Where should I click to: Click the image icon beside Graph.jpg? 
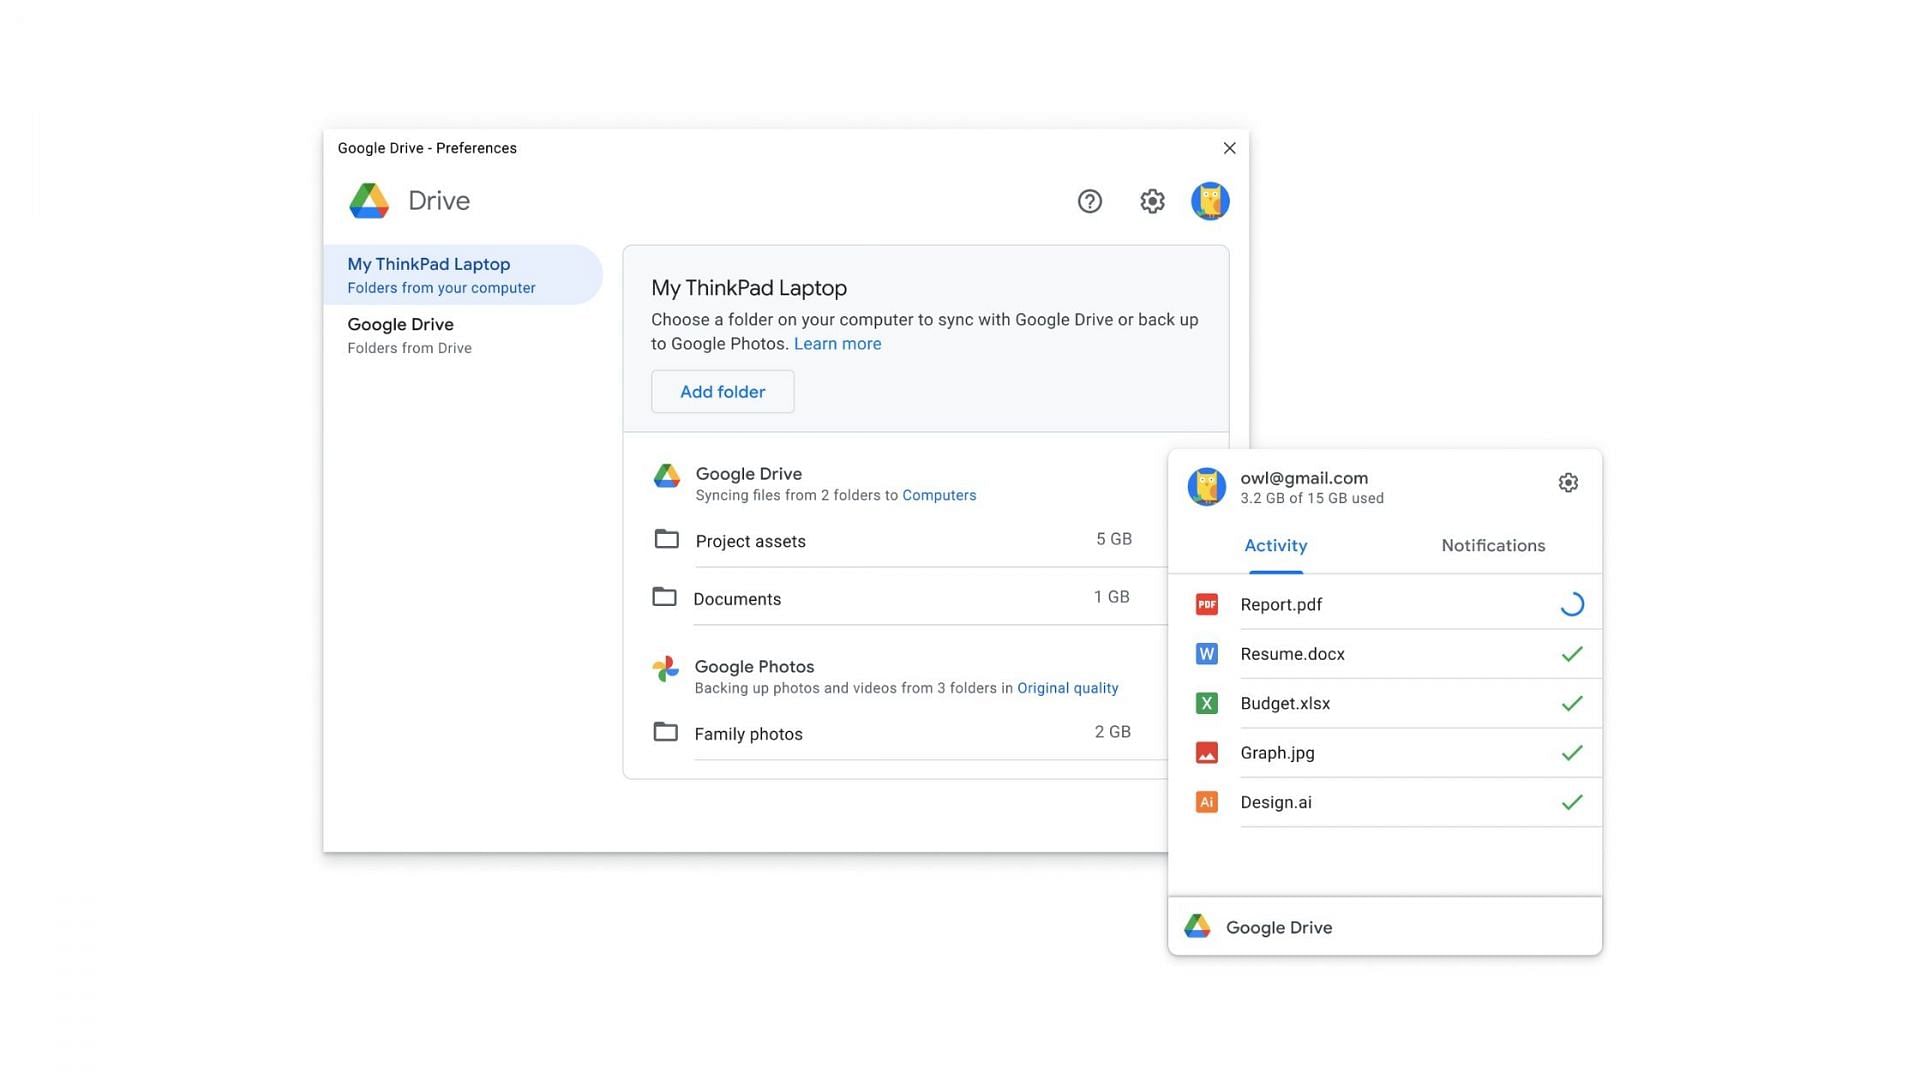(x=1207, y=753)
